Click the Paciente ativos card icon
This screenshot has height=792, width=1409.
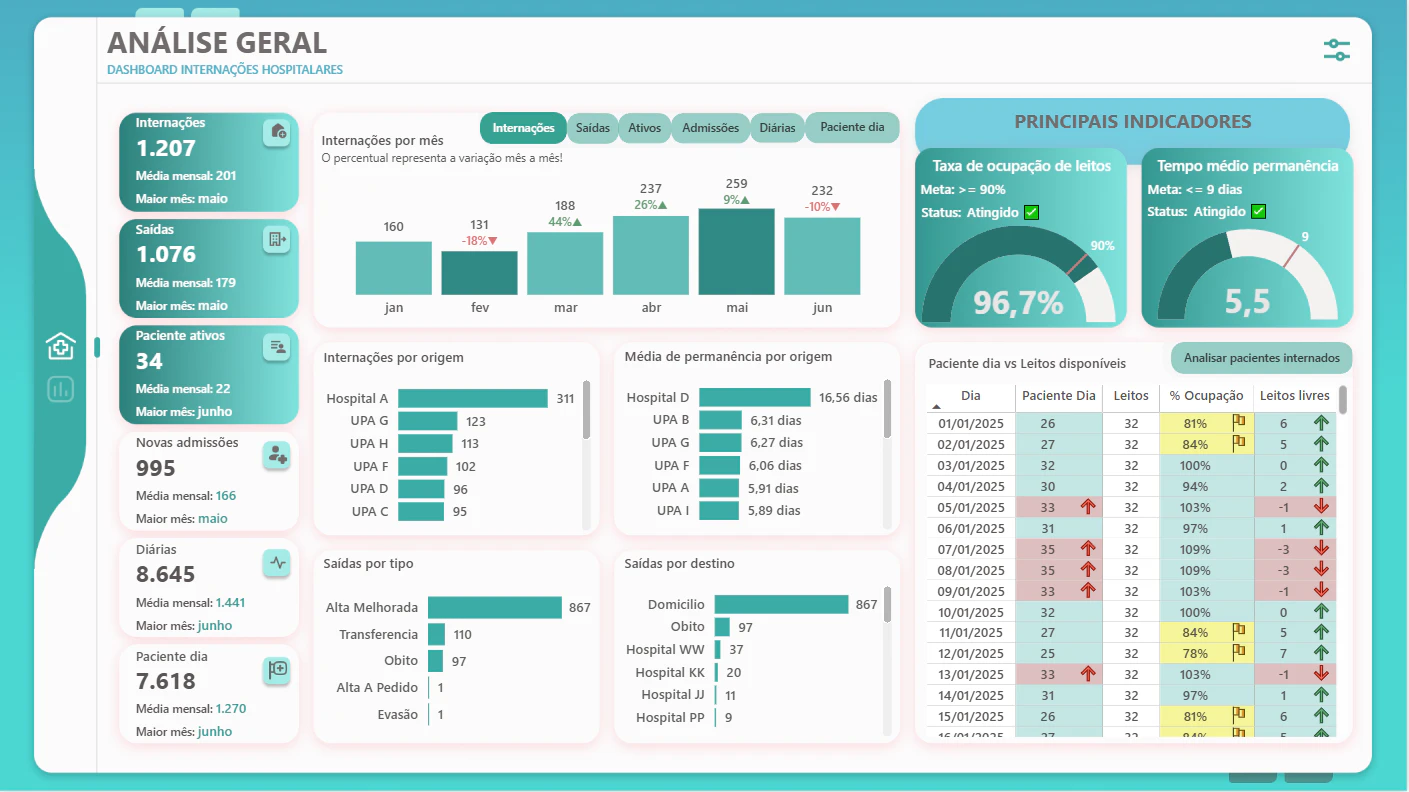[x=277, y=347]
